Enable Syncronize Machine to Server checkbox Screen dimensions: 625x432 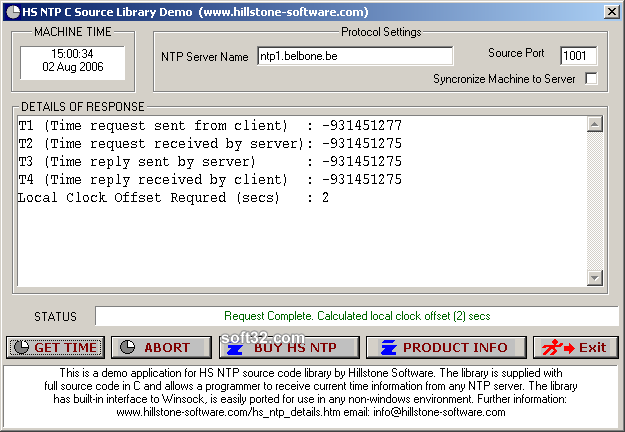(591, 79)
